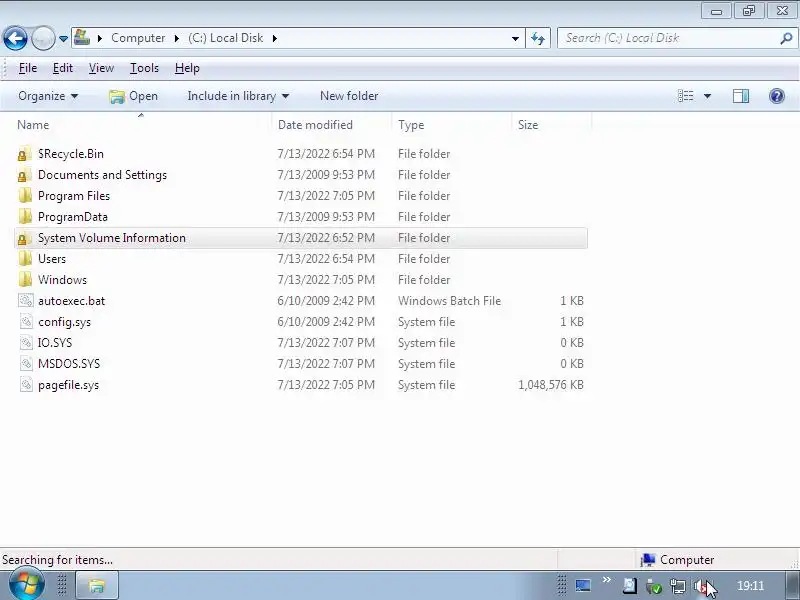The image size is (800, 600).
Task: Open the Windows Start orb
Action: [x=26, y=585]
